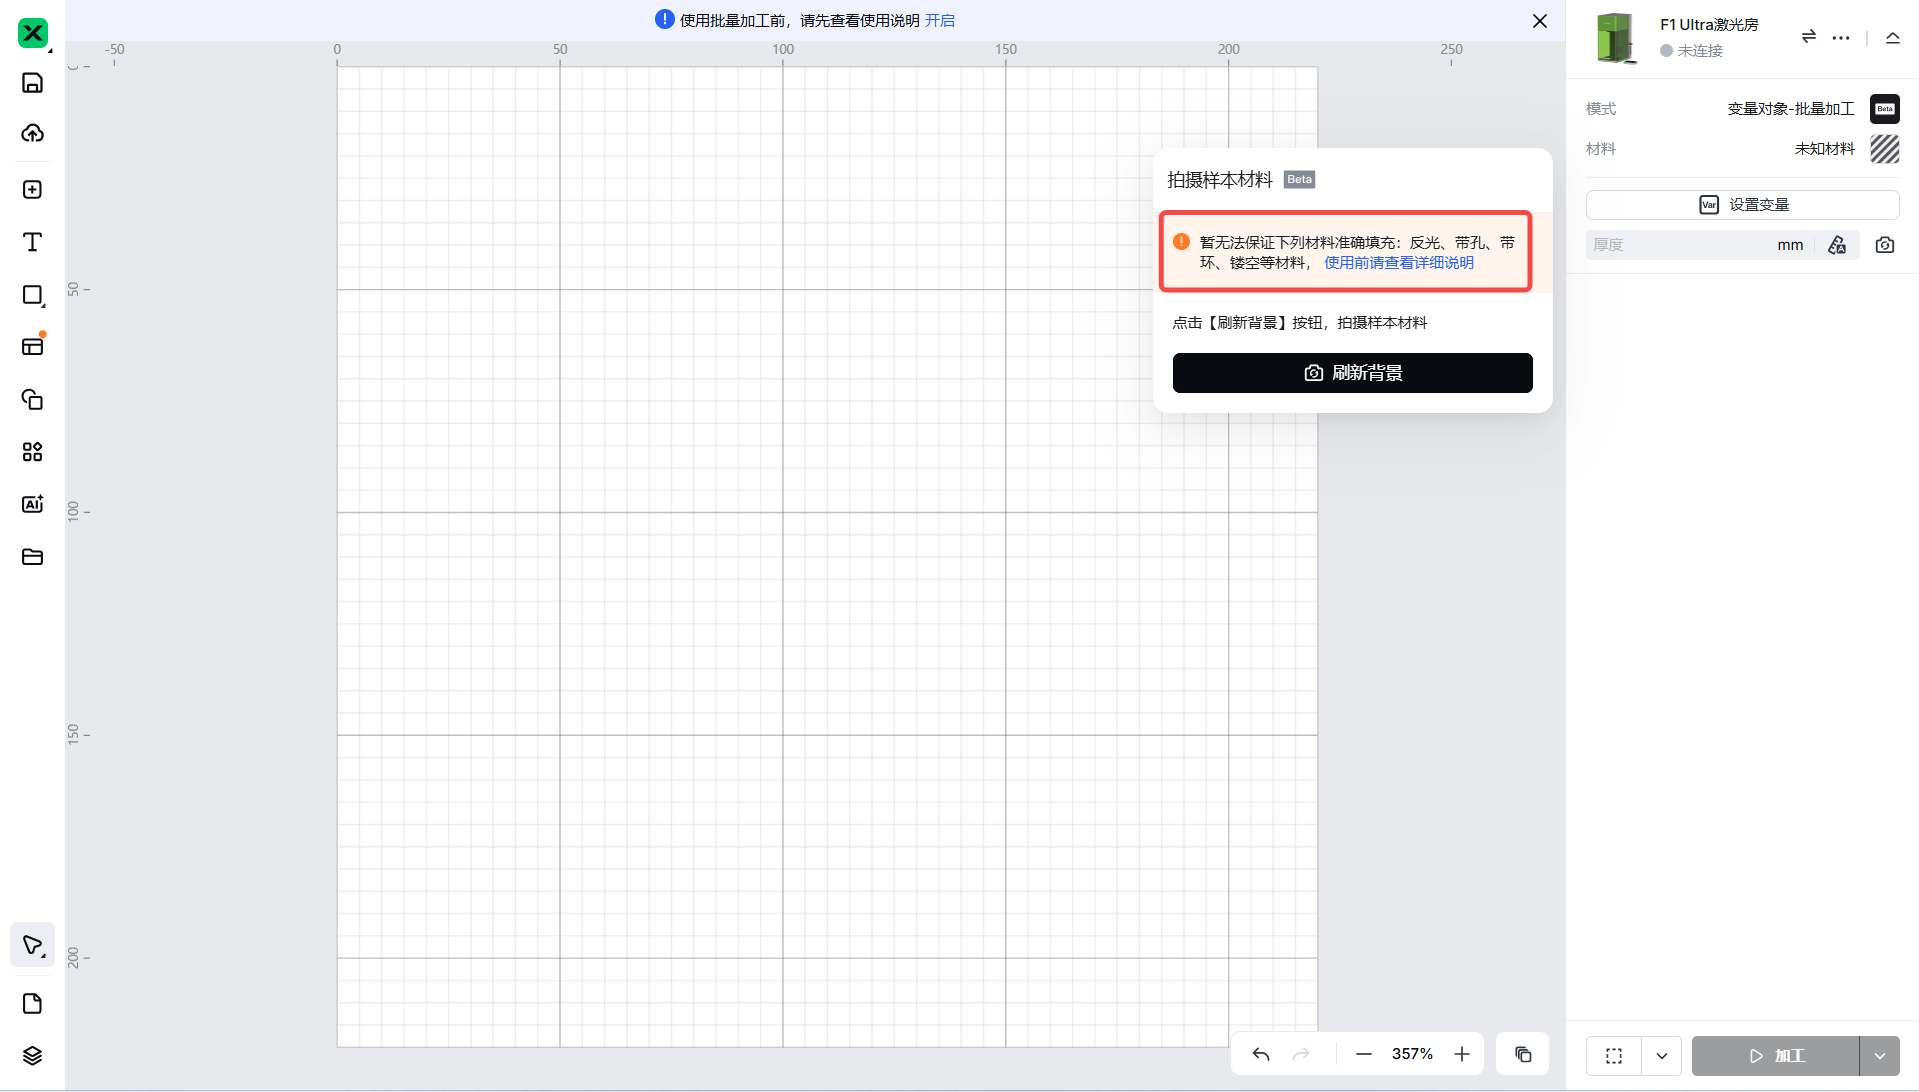The height and width of the screenshot is (1092, 1919).
Task: Click the 刷新背景 button
Action: pyautogui.click(x=1352, y=373)
